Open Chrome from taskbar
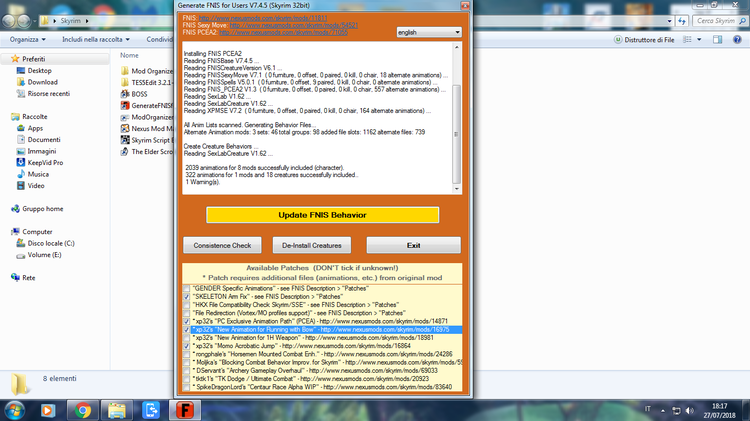 point(82,410)
